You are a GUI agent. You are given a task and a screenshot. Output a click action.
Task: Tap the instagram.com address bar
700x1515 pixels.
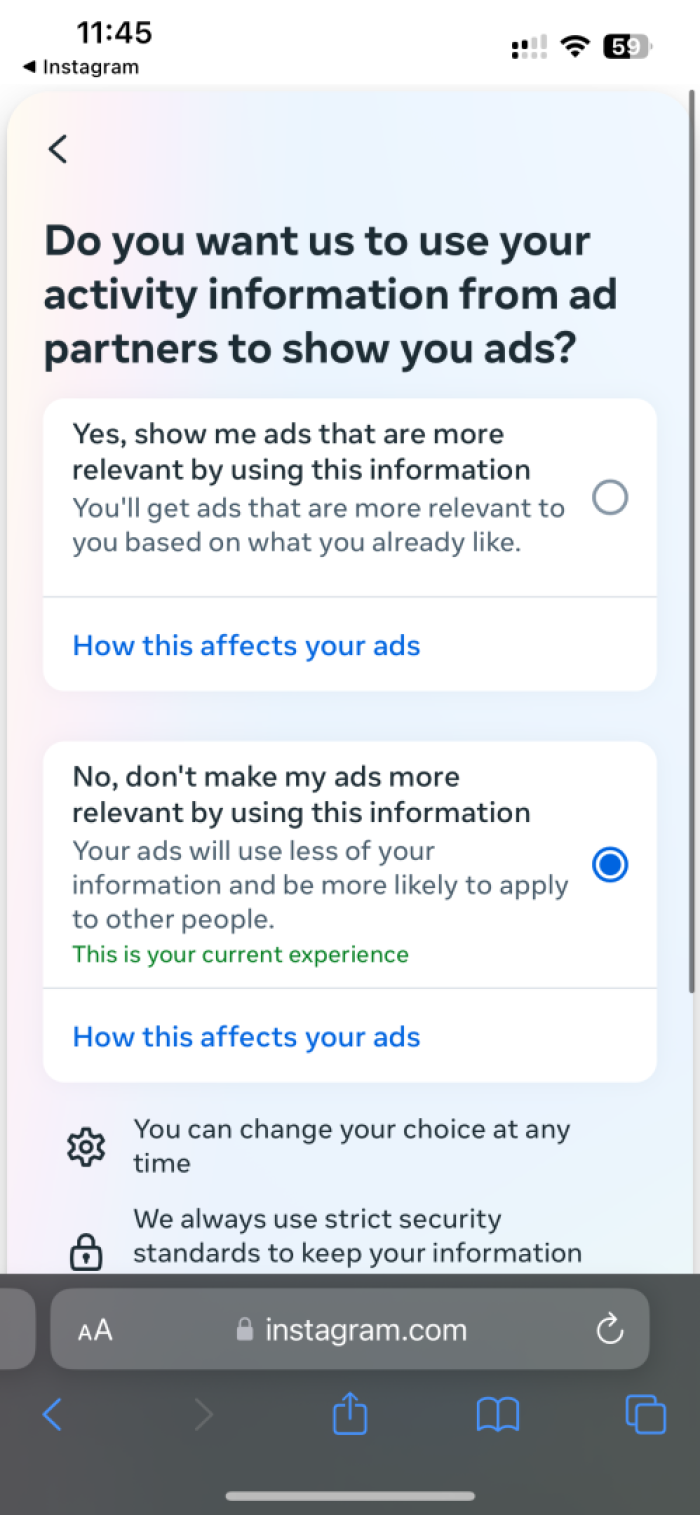coord(366,1329)
